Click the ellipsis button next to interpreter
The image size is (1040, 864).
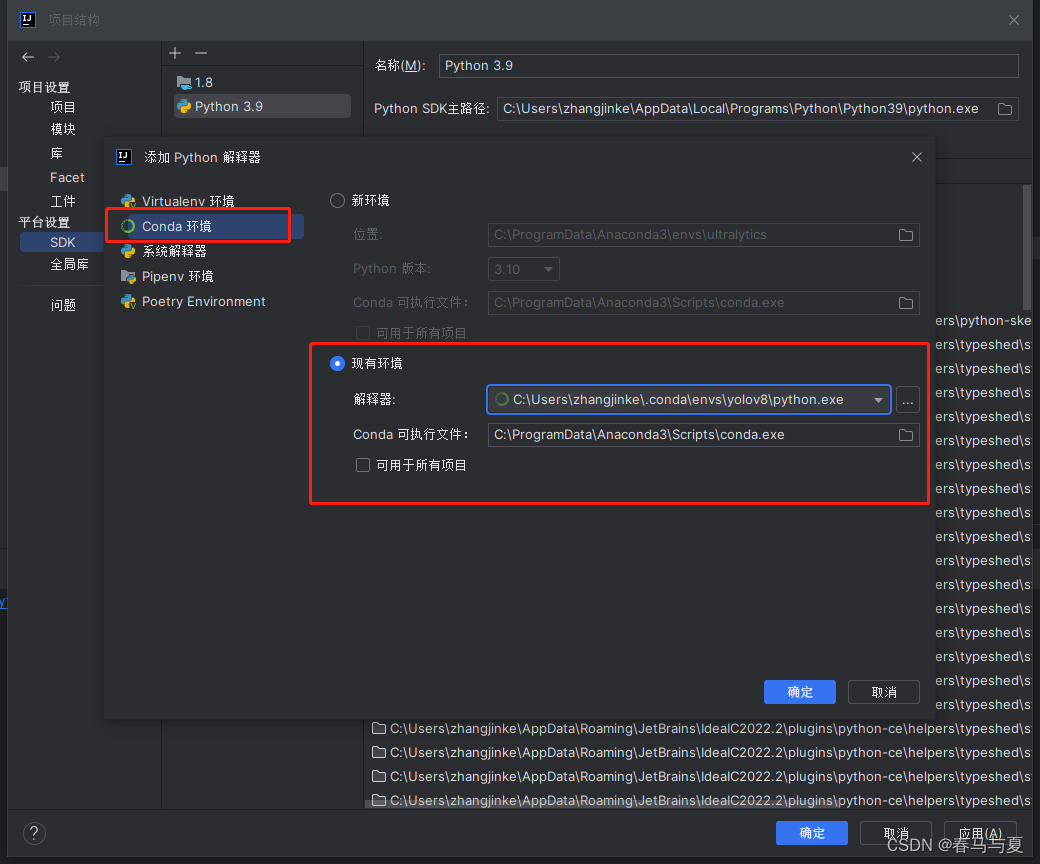907,400
